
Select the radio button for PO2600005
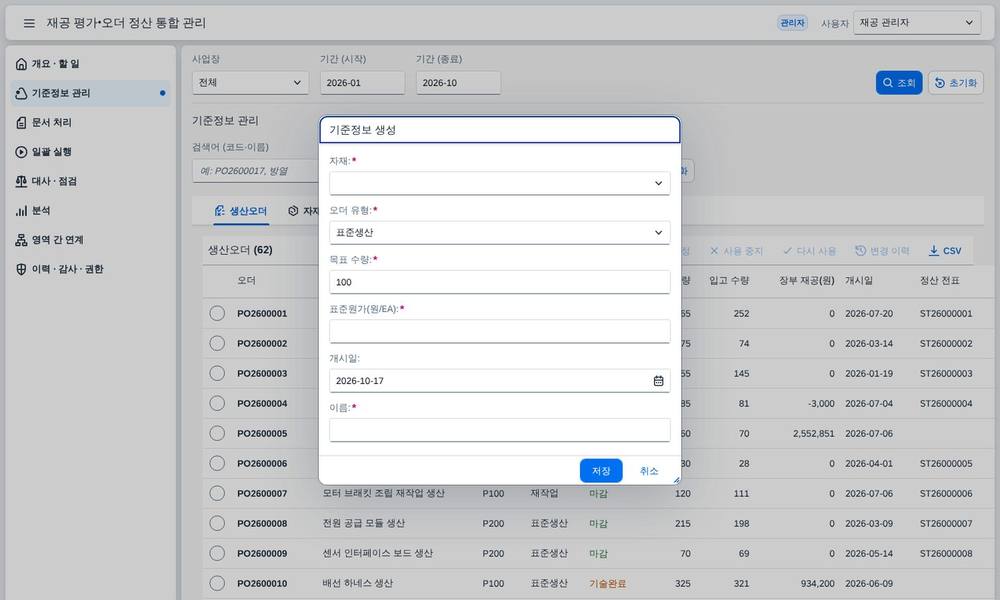coord(217,433)
